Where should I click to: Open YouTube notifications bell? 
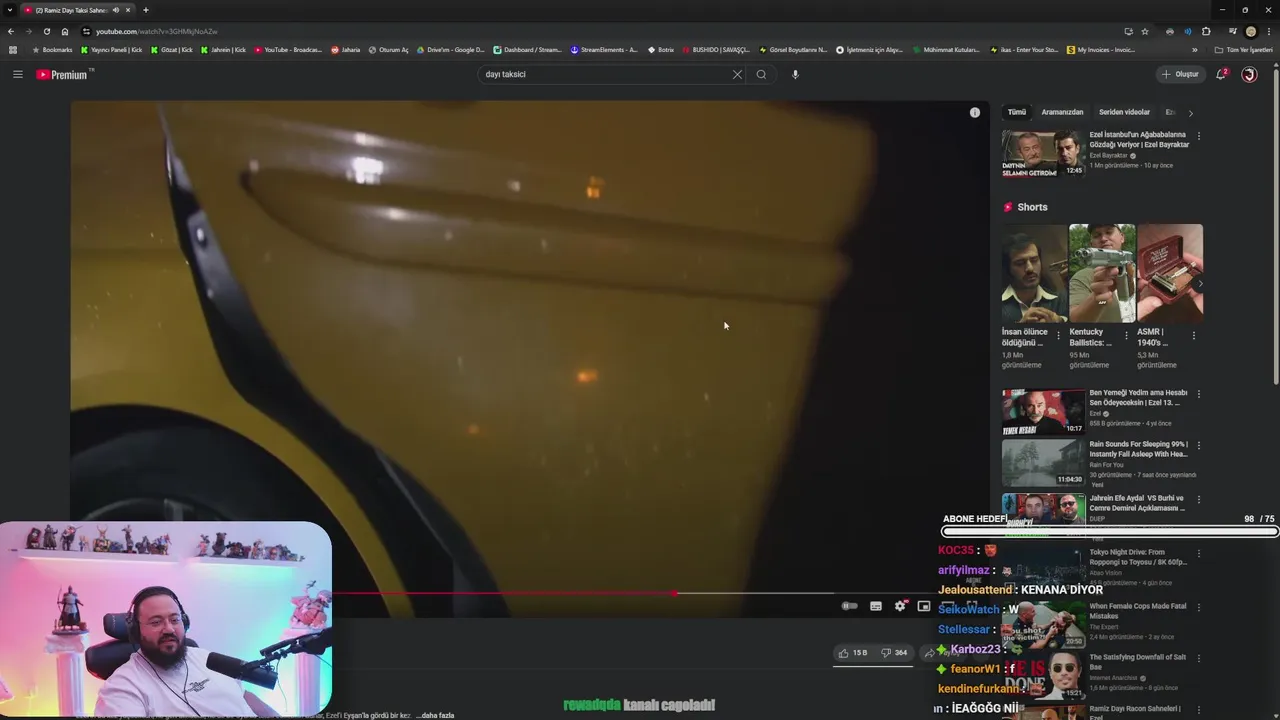[1221, 74]
